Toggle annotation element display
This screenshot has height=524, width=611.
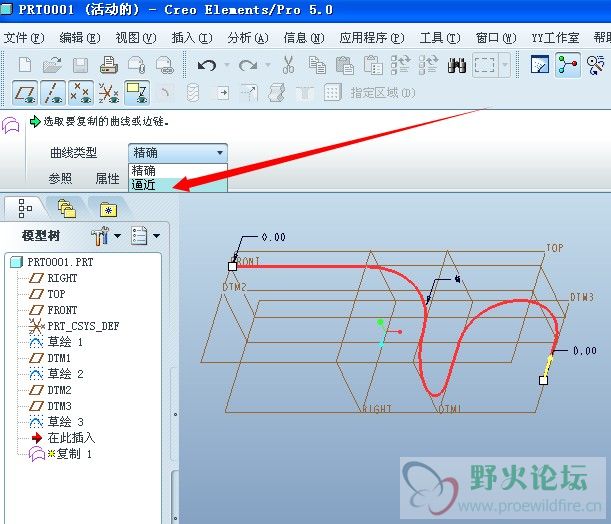click(x=137, y=93)
